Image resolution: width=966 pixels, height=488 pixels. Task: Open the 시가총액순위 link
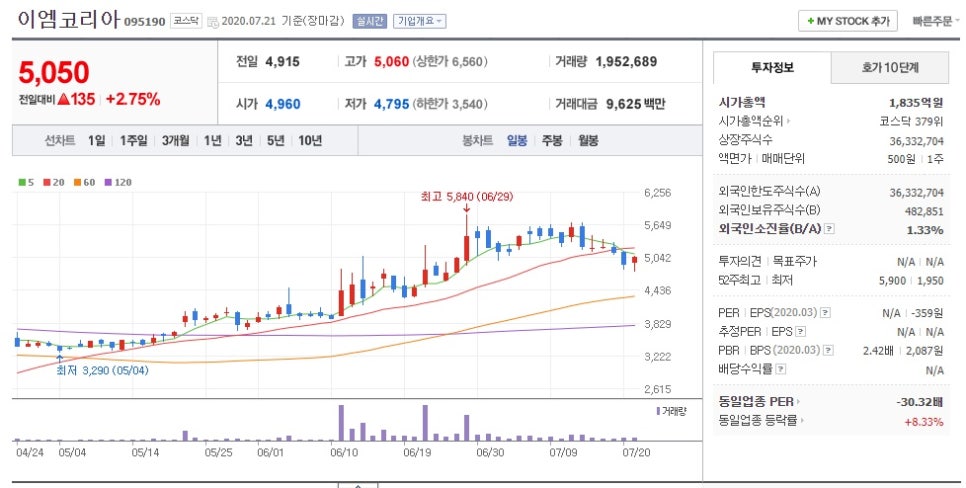coord(754,121)
